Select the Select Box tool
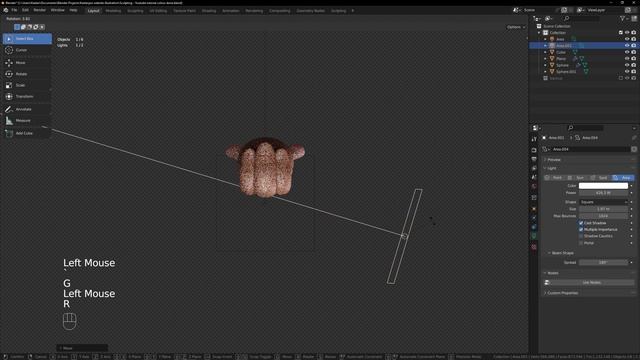Viewport: 640px width, 360px height. click(27, 39)
